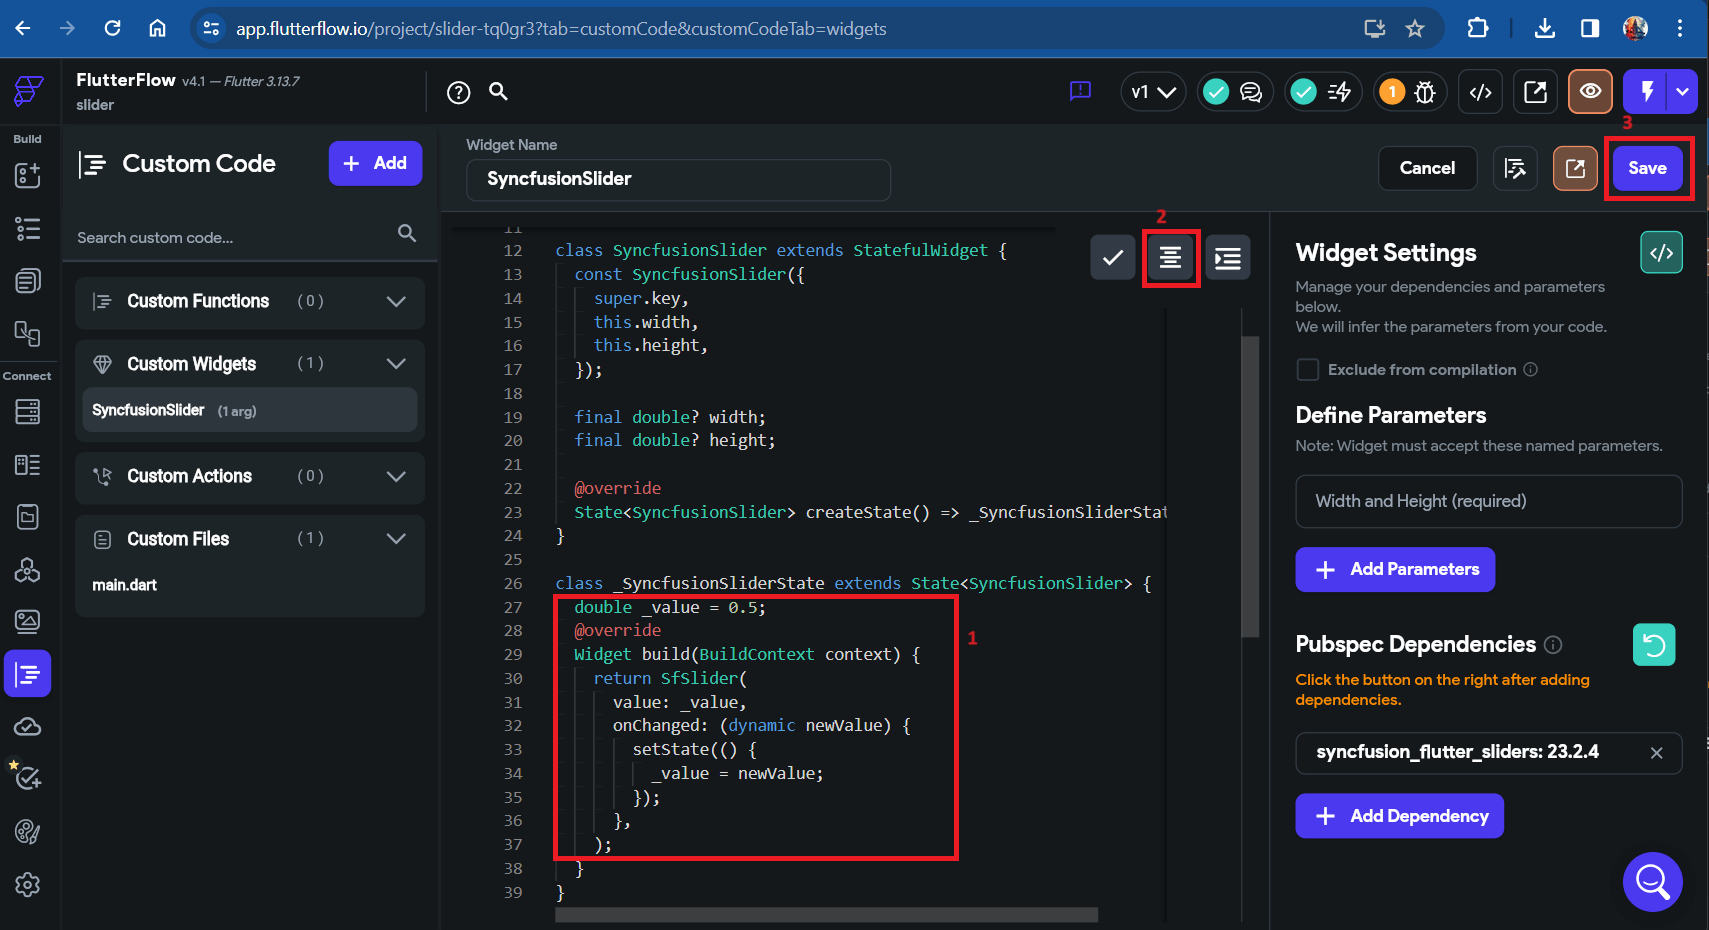Open the Media Assets image icon
The image size is (1709, 930).
coord(28,622)
